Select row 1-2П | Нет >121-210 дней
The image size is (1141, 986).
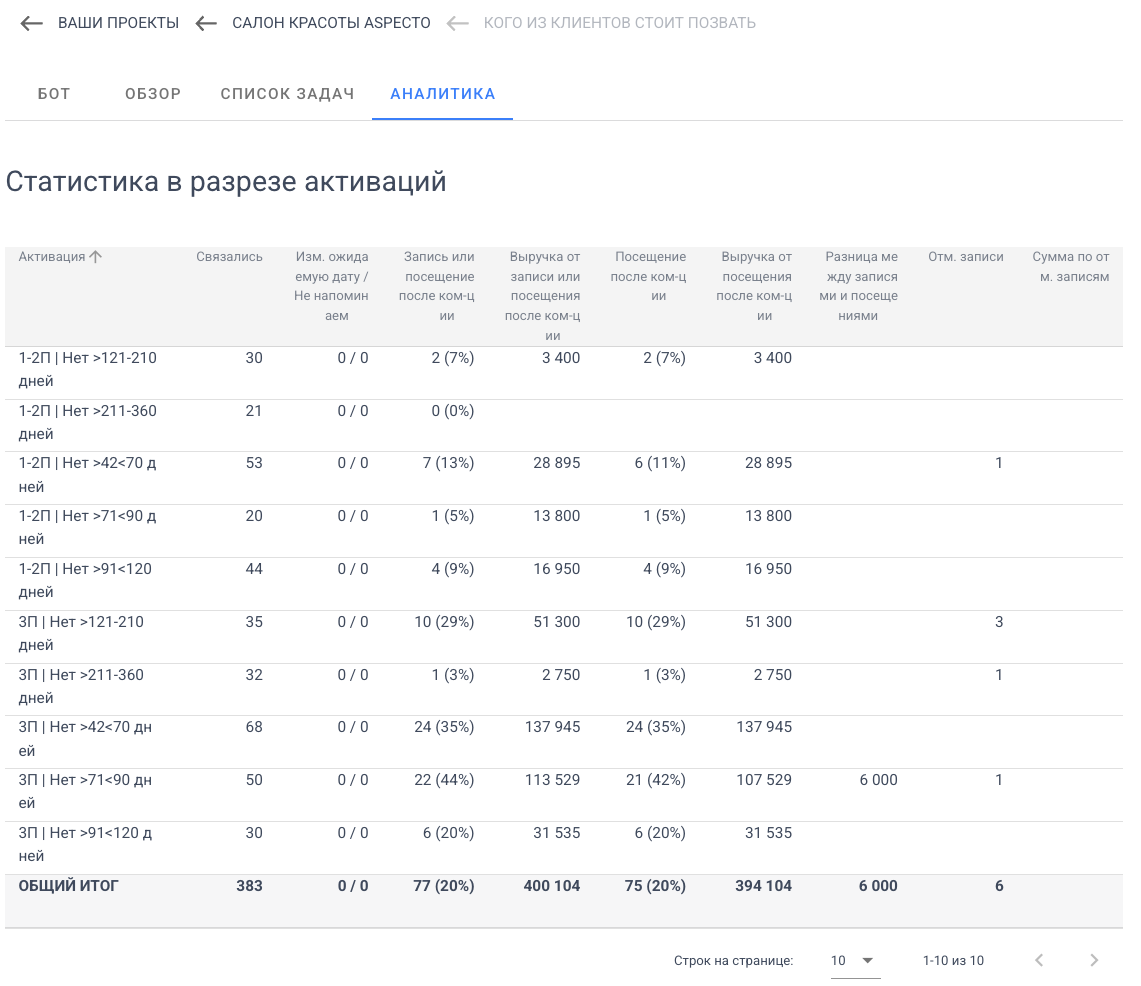click(x=564, y=373)
